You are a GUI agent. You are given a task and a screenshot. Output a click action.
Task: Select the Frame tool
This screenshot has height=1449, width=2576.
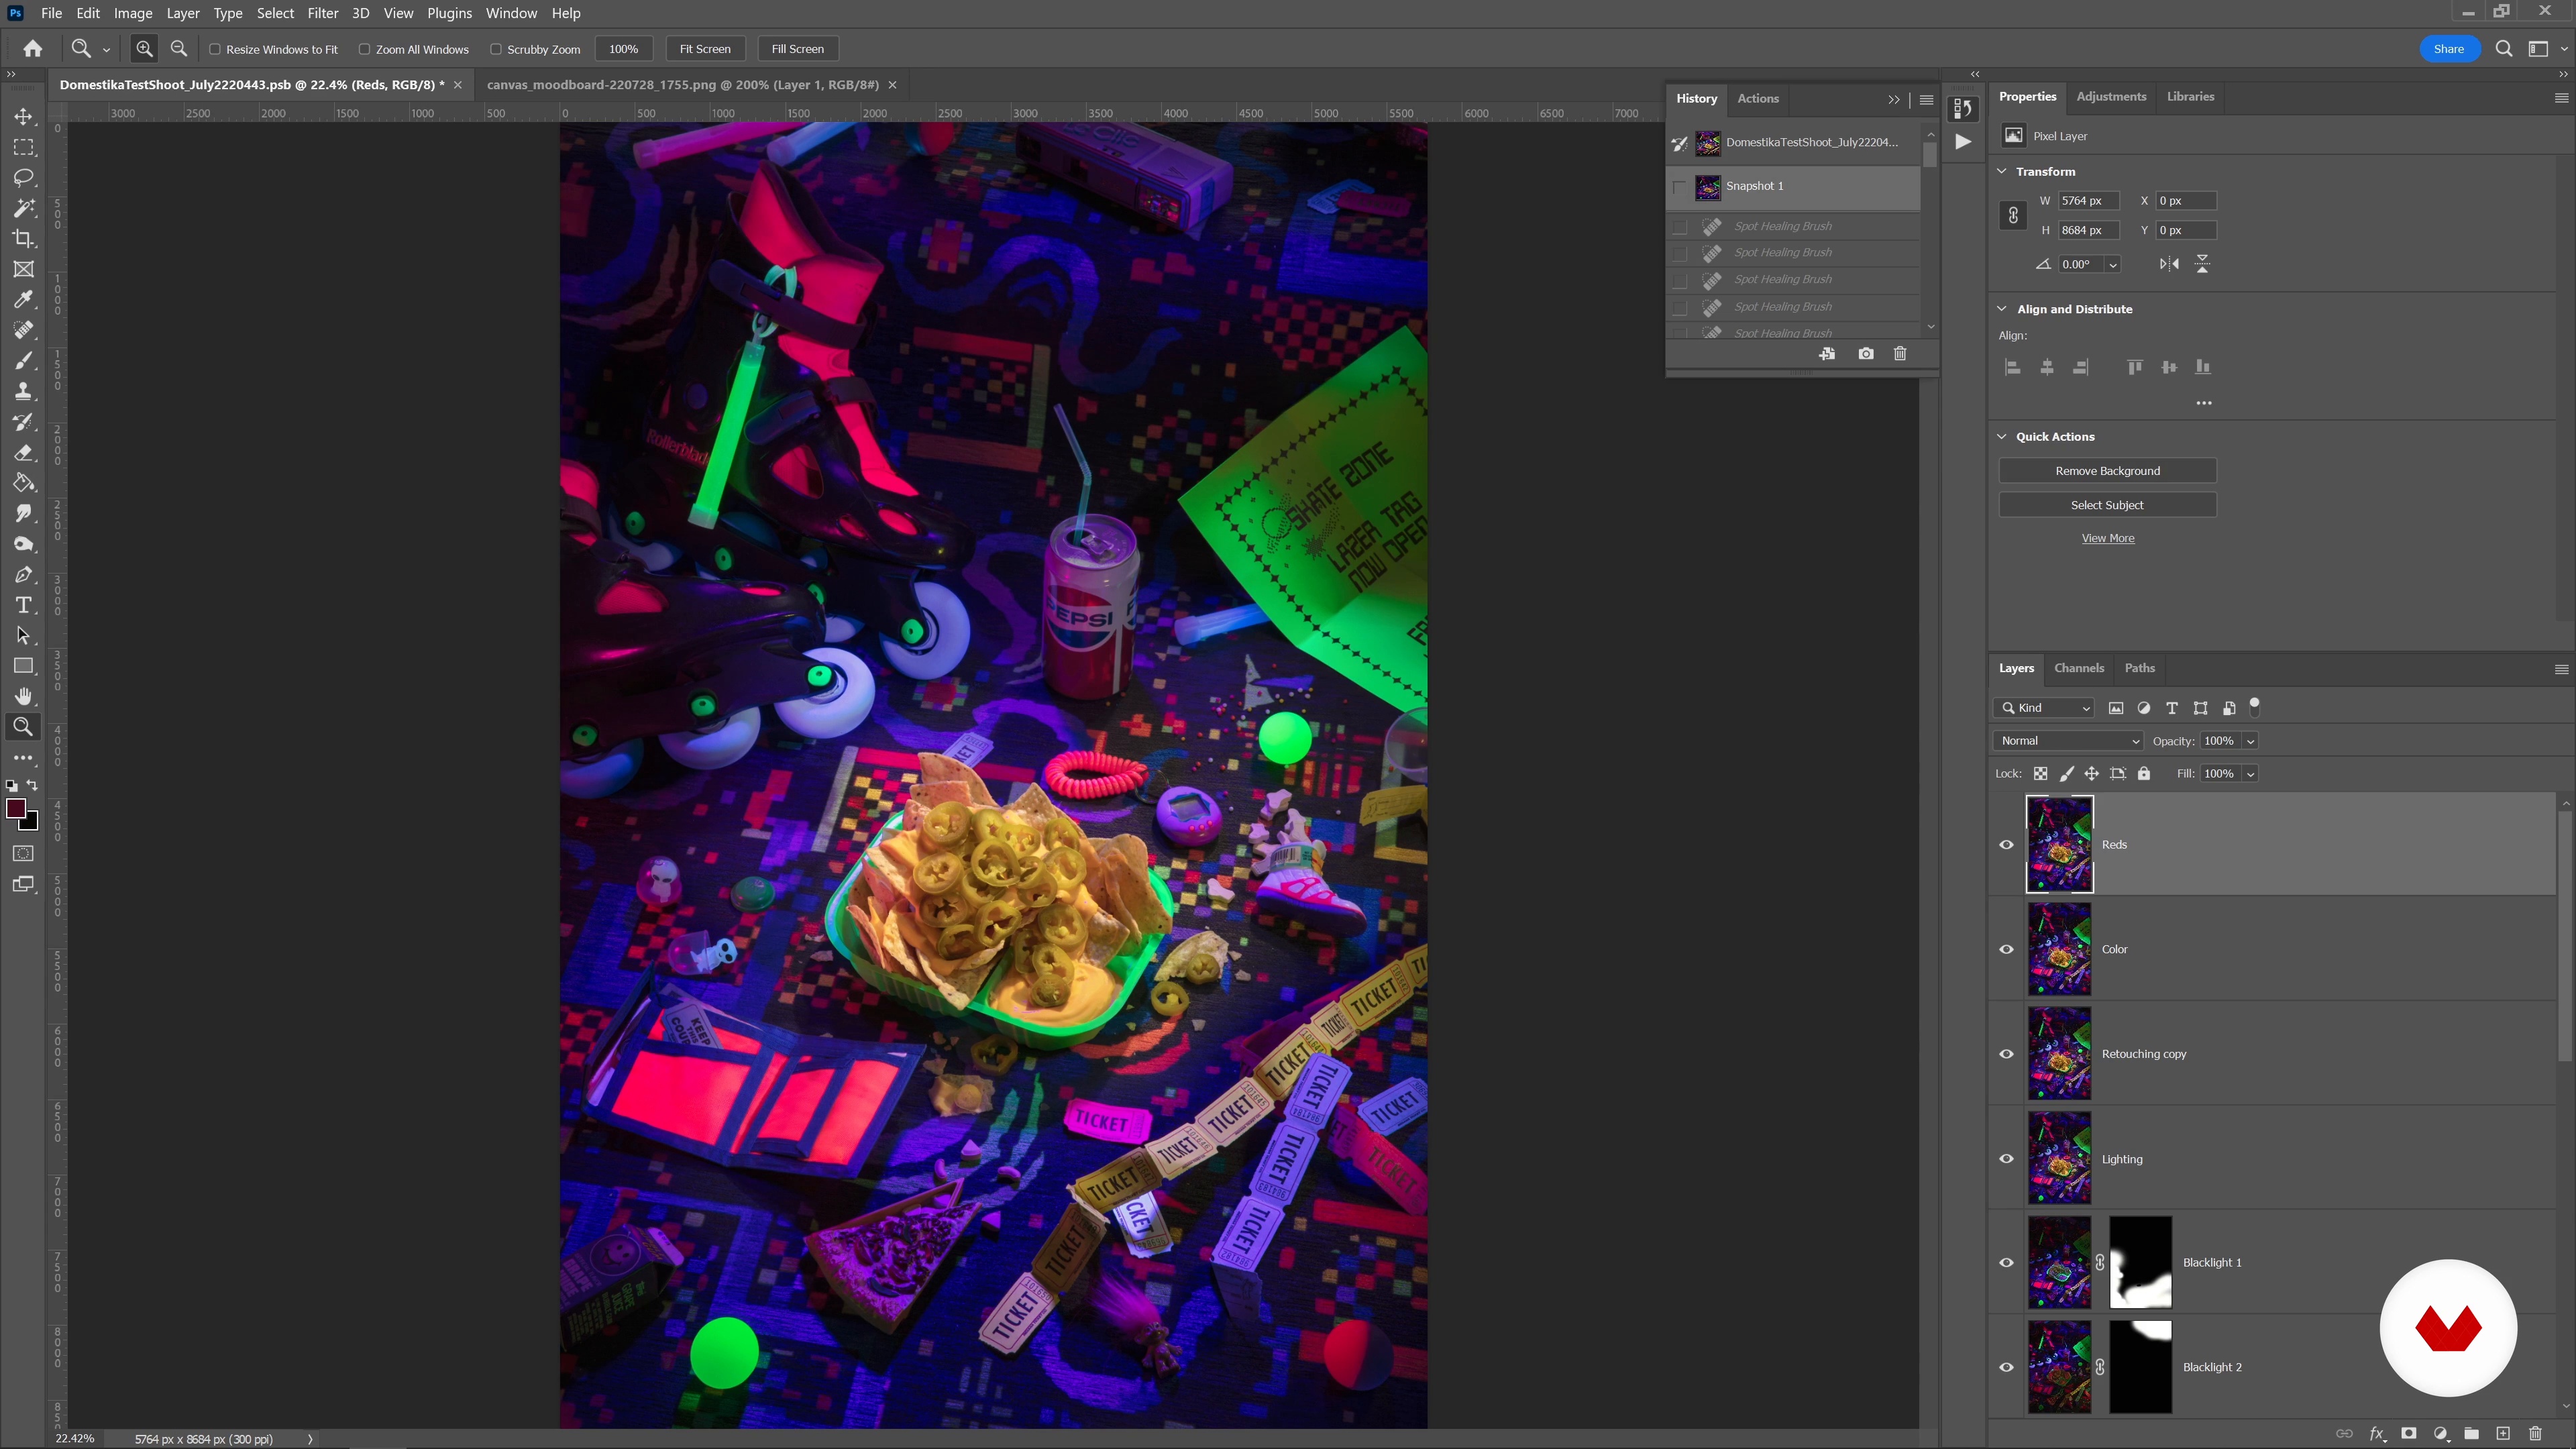click(23, 269)
